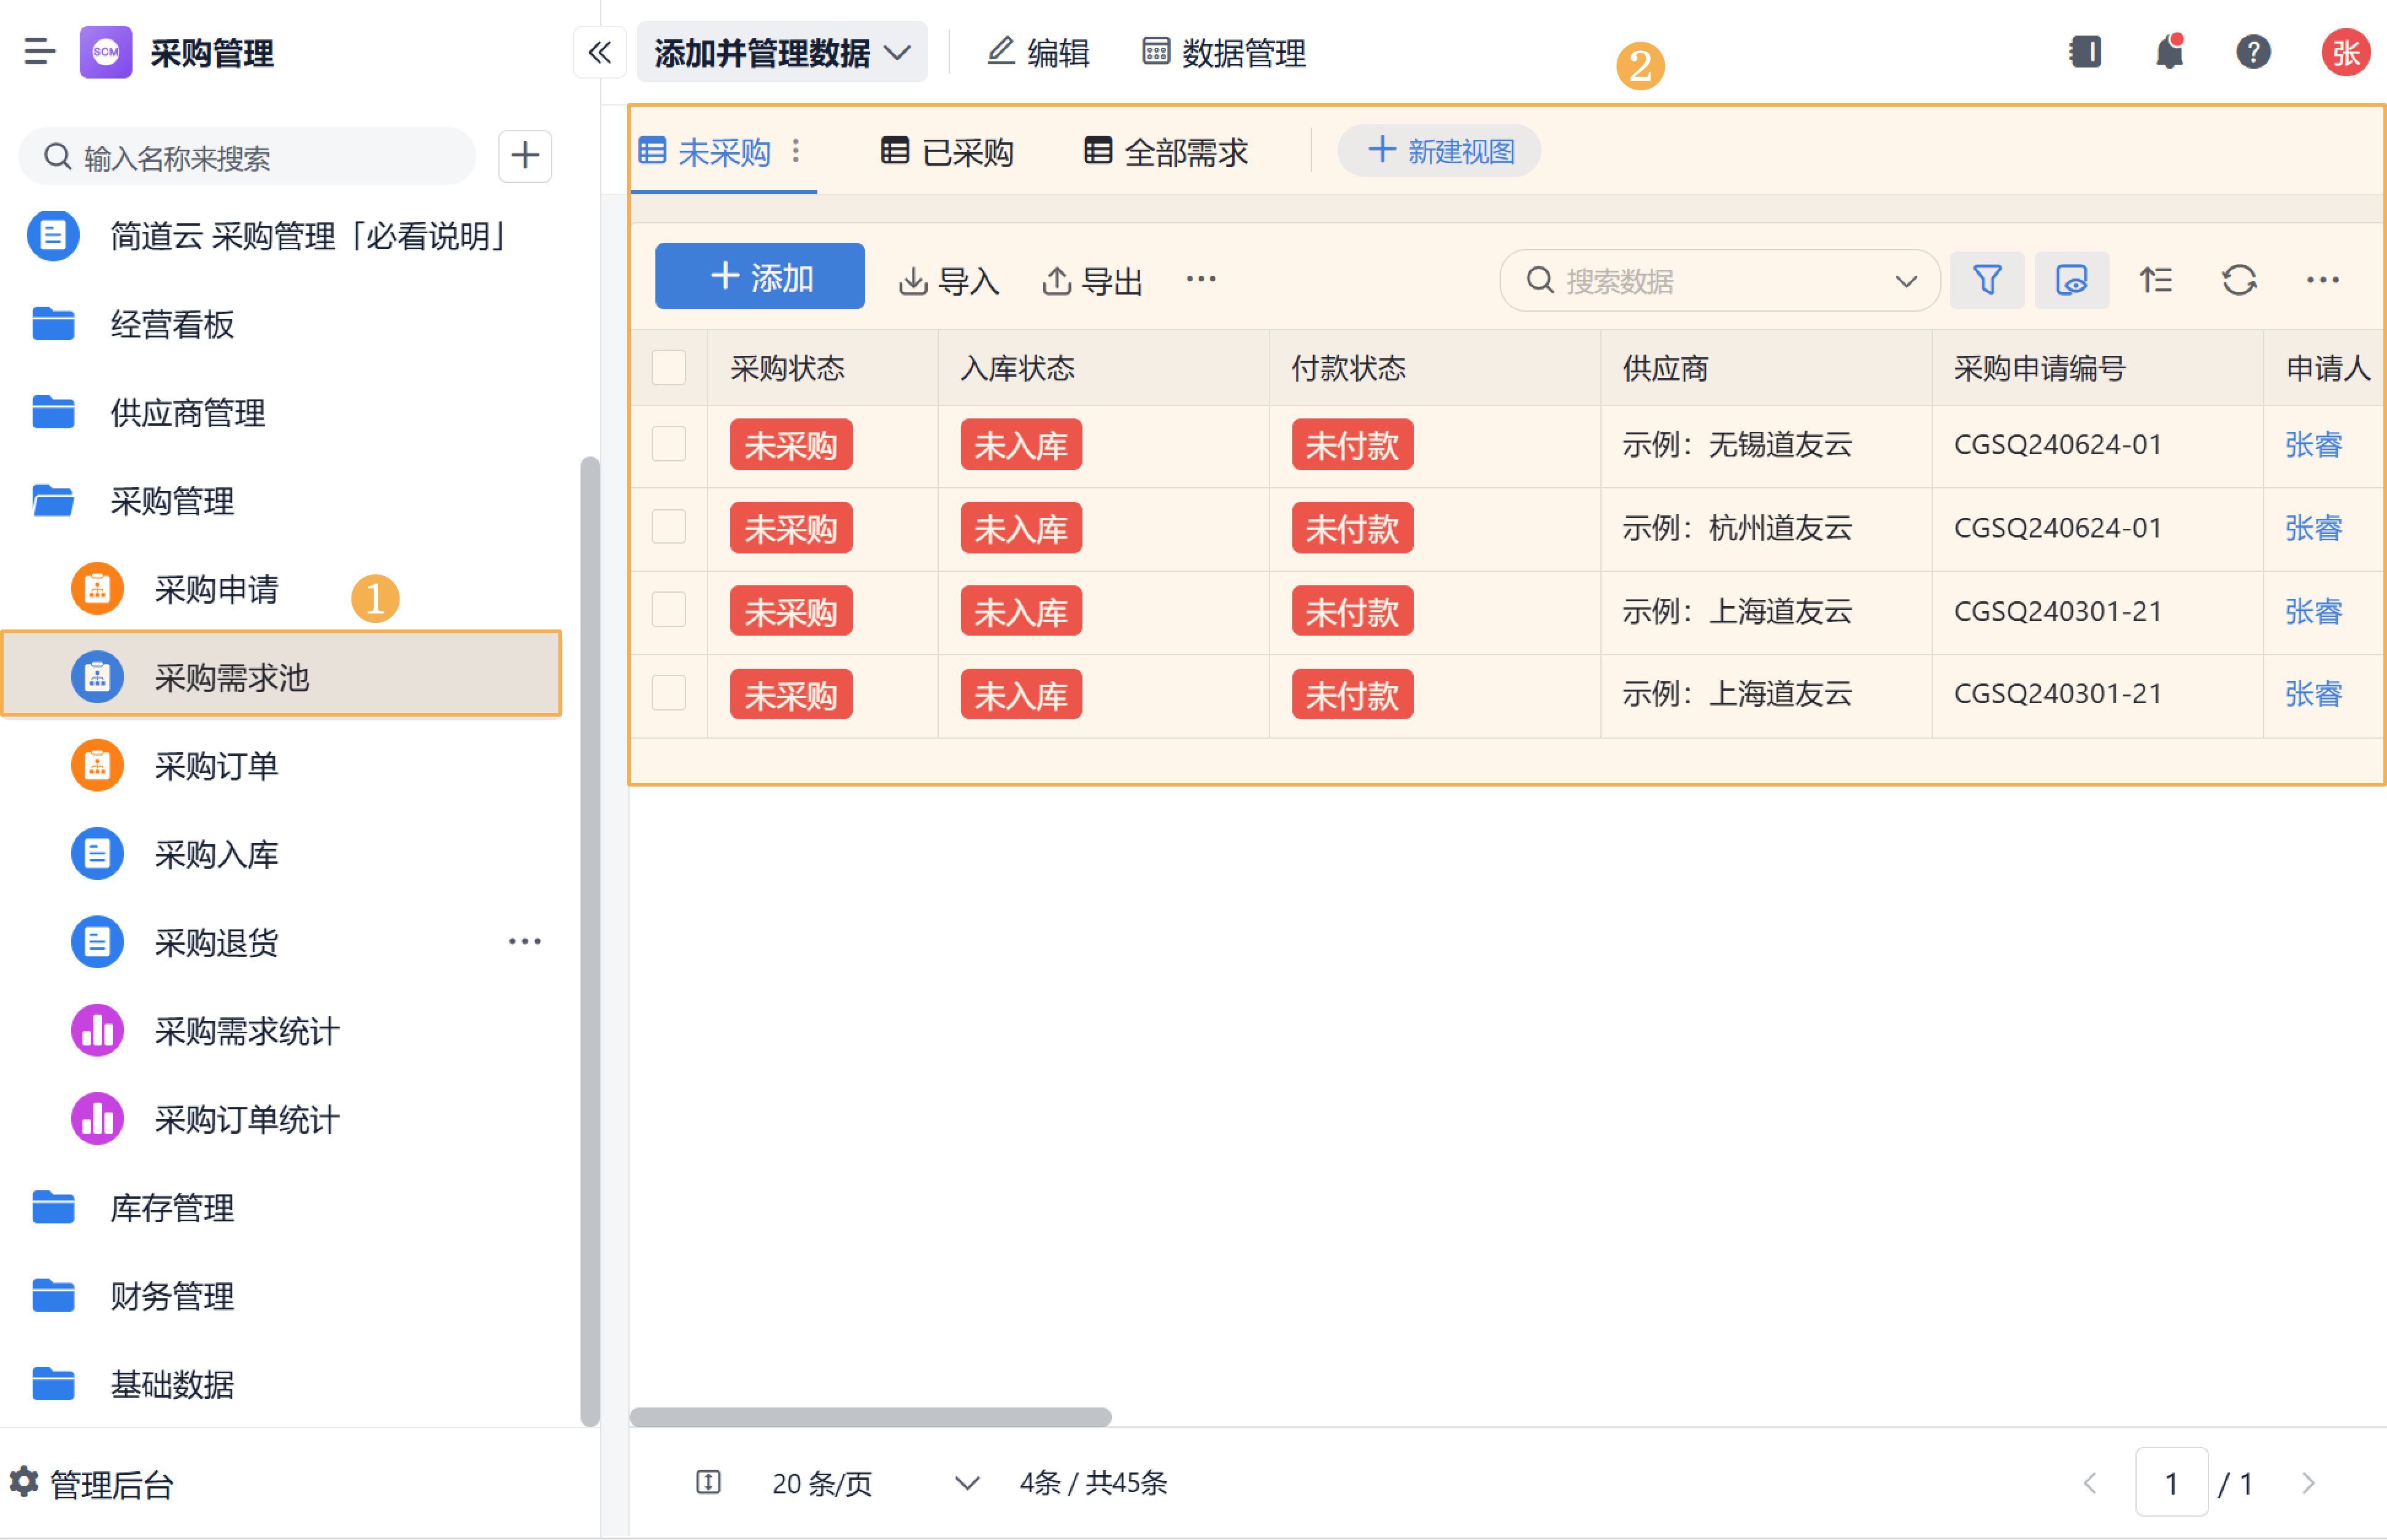Viewport: 2387px width, 1540px height.
Task: Click the 新建视图 button
Action: point(1439,151)
